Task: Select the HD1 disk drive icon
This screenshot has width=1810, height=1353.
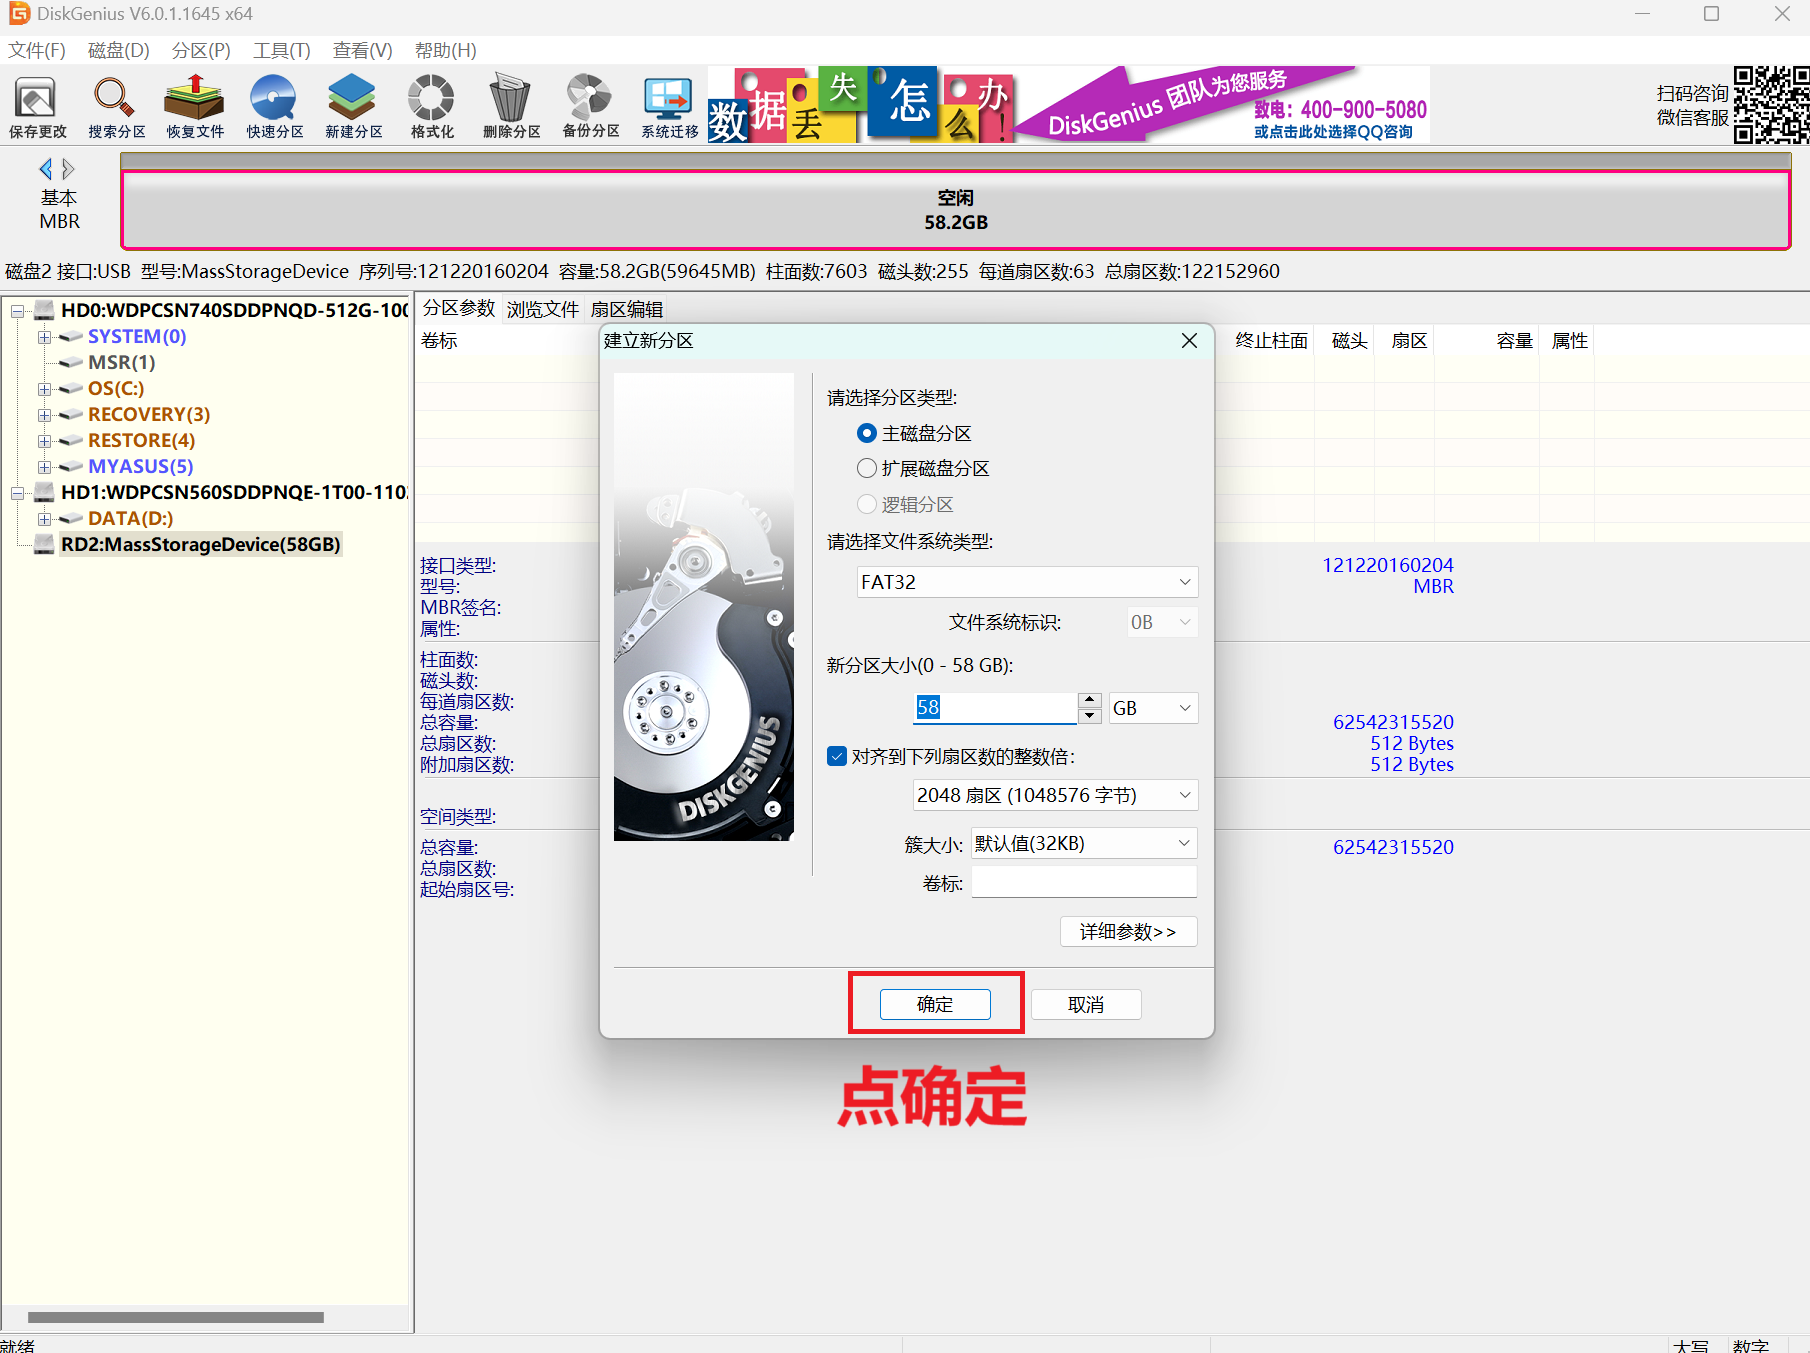Action: pyautogui.click(x=44, y=492)
